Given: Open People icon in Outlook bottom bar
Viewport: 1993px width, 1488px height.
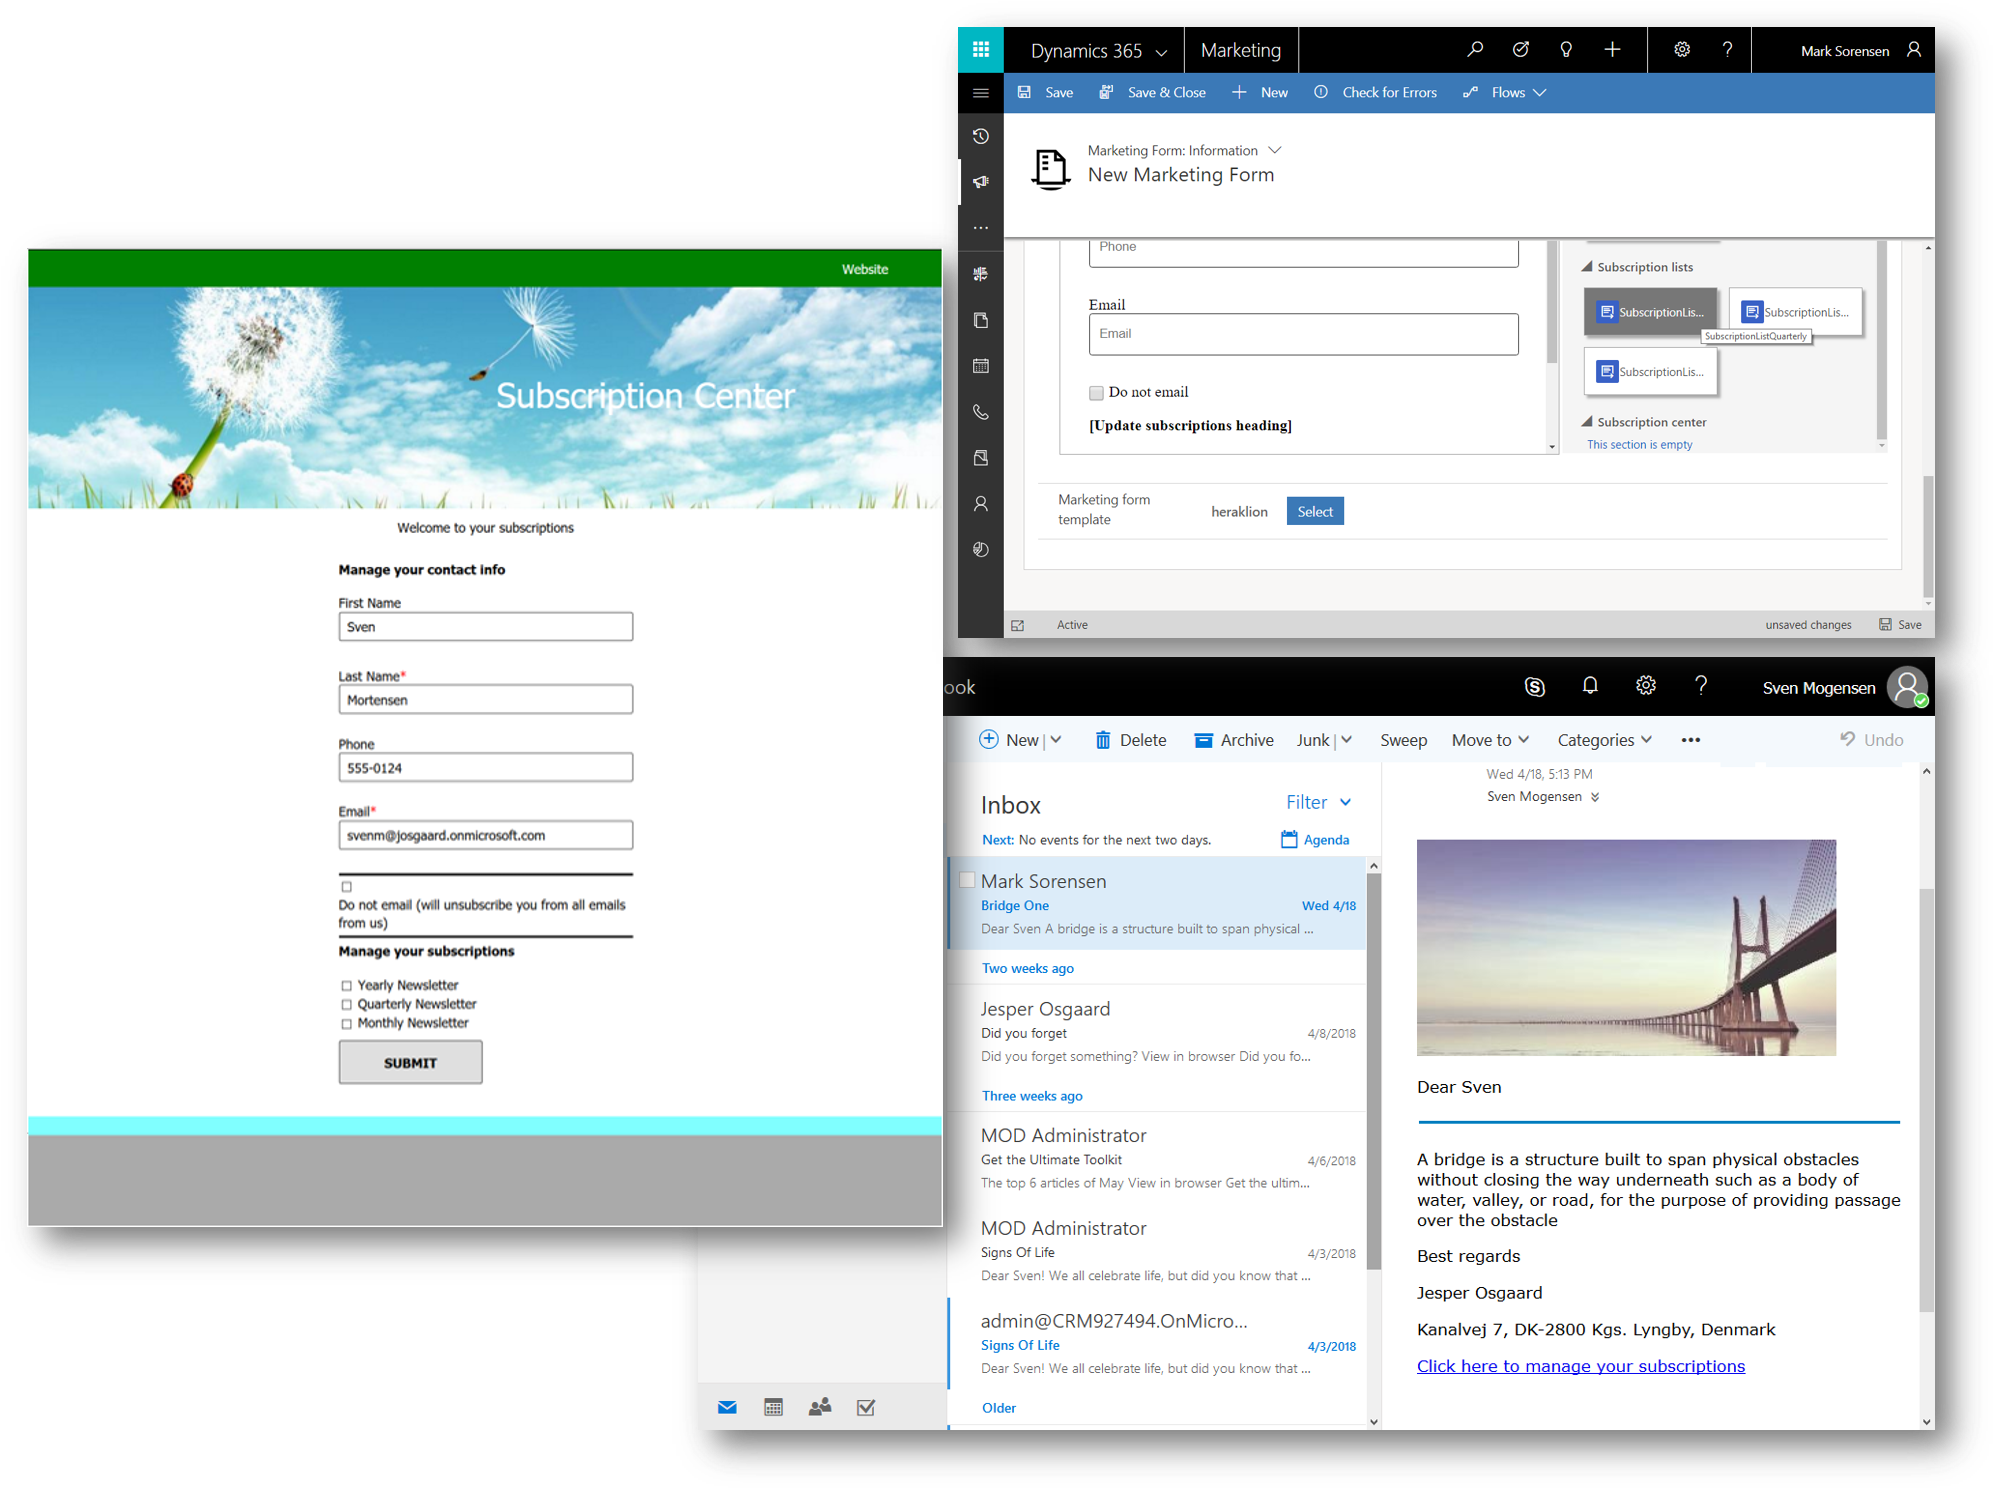Looking at the screenshot, I should [820, 1406].
